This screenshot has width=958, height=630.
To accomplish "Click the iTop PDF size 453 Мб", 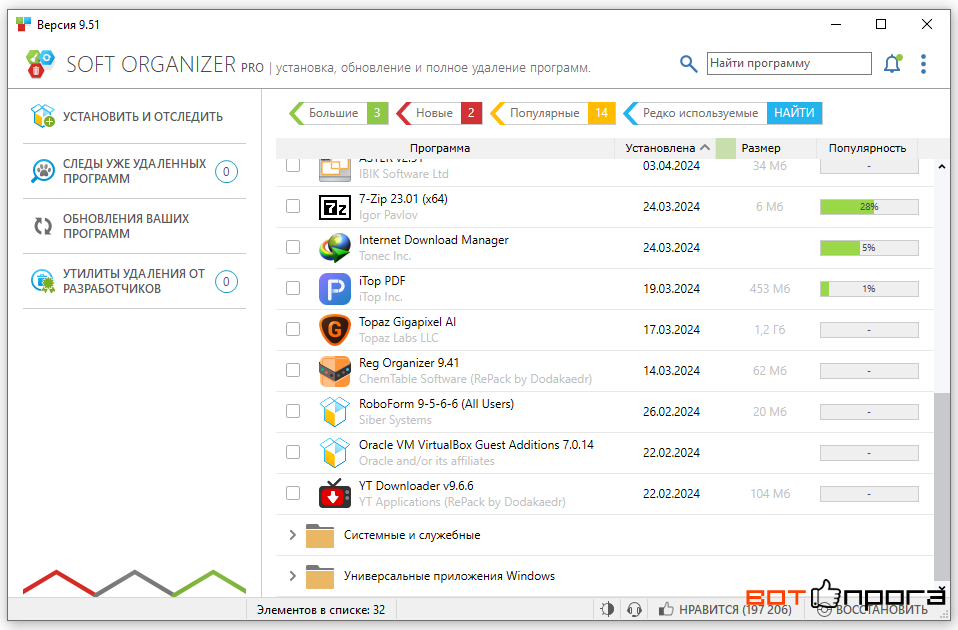I will [x=770, y=289].
